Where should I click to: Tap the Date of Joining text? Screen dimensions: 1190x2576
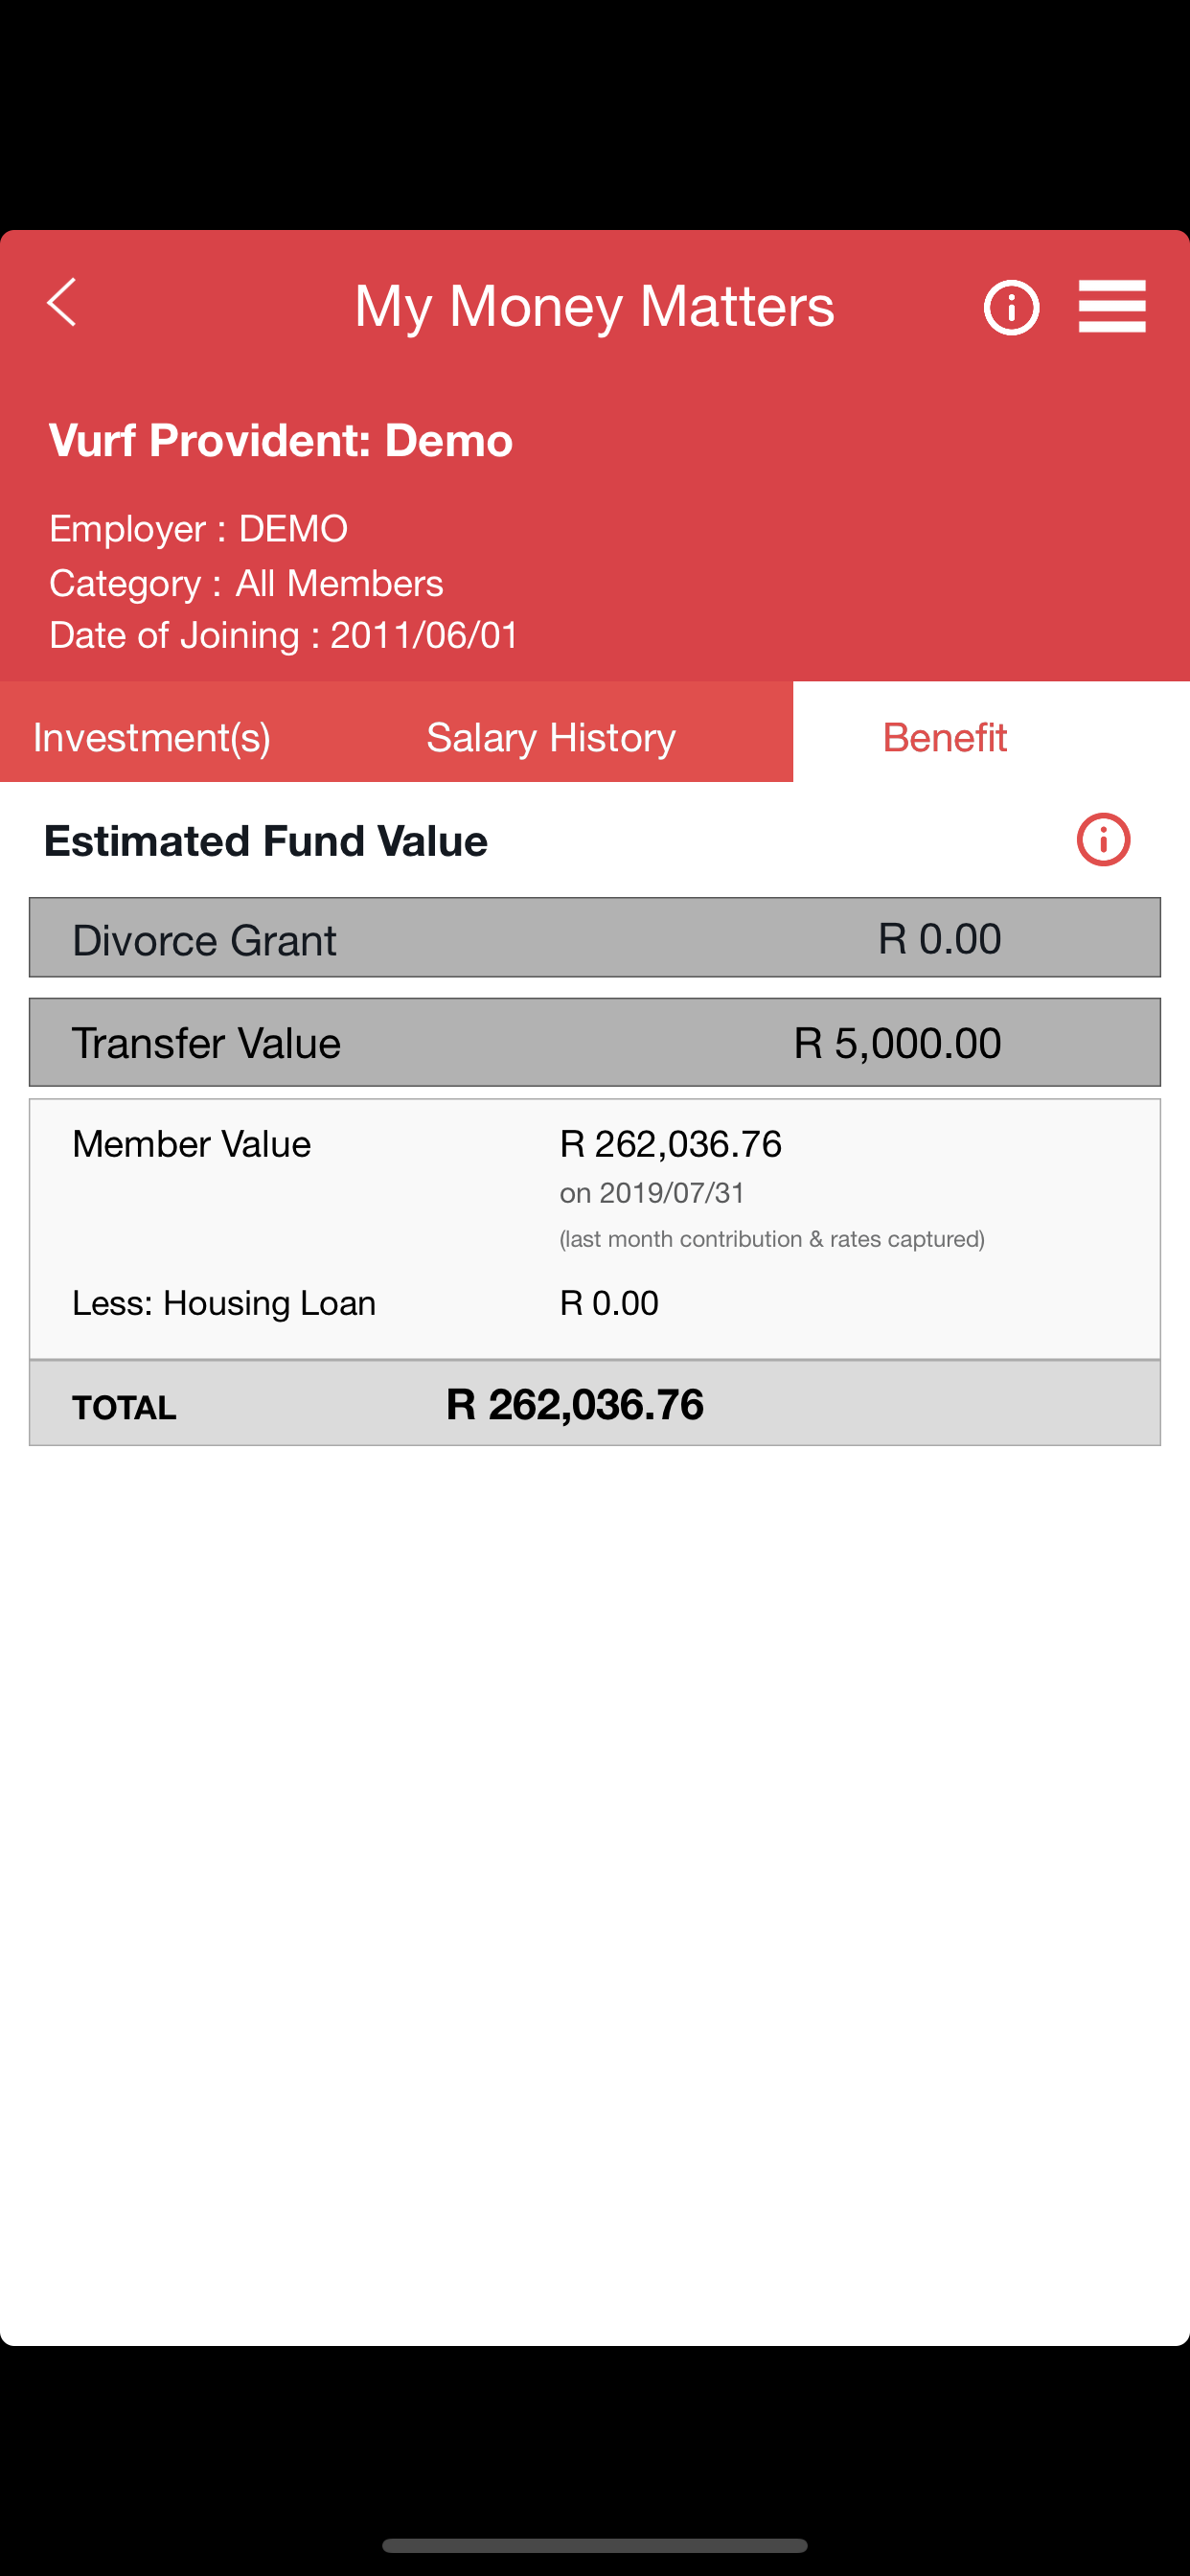pyautogui.click(x=284, y=635)
